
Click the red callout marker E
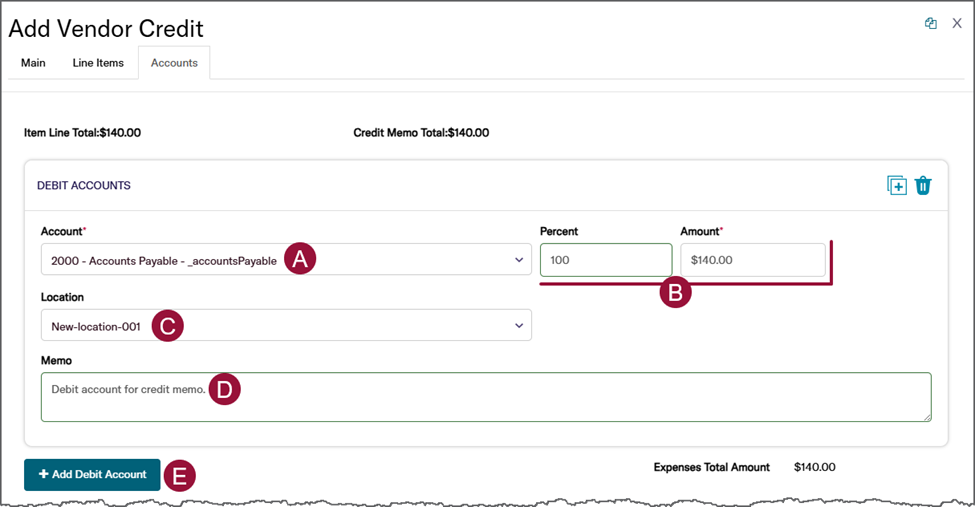pyautogui.click(x=179, y=476)
